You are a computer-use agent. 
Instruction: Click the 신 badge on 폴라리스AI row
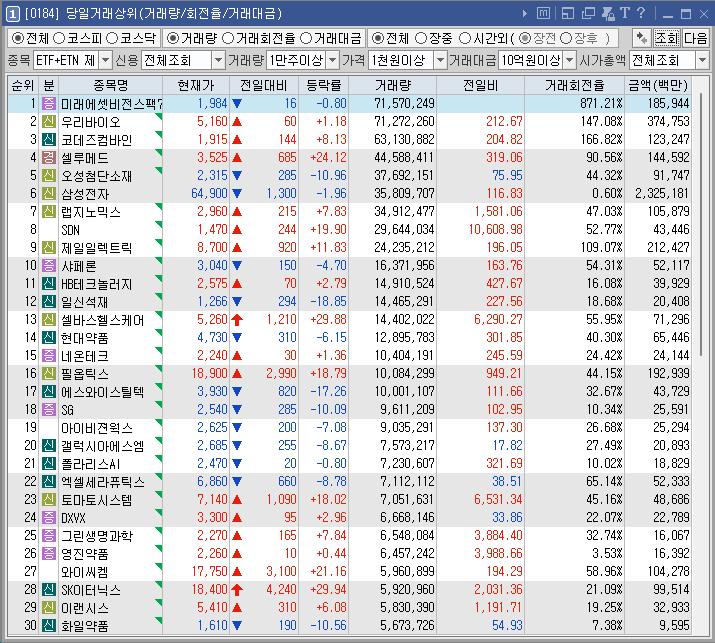pos(49,464)
